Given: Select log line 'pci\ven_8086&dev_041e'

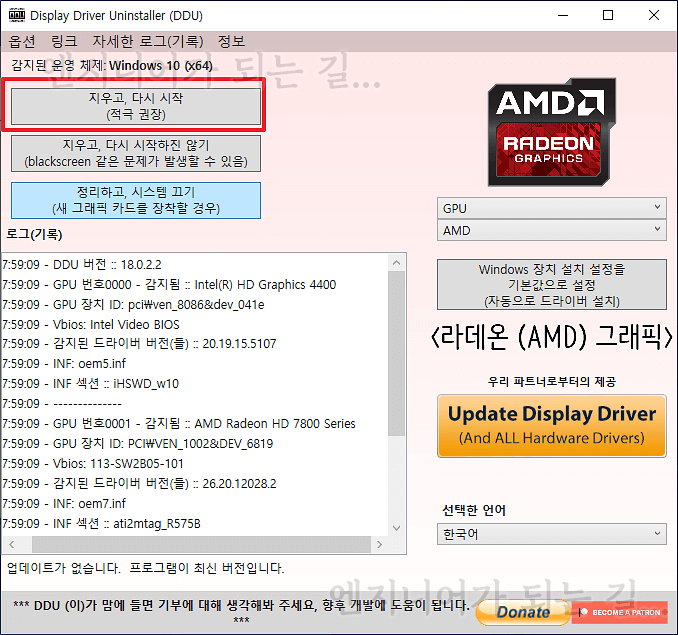Looking at the screenshot, I should [x=133, y=305].
